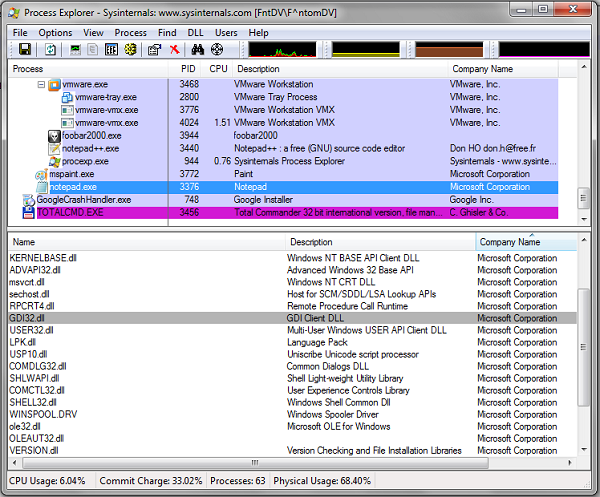Screen dimensions: 600x497
Task: Click the procexp.exe process icon
Action: click(55, 162)
